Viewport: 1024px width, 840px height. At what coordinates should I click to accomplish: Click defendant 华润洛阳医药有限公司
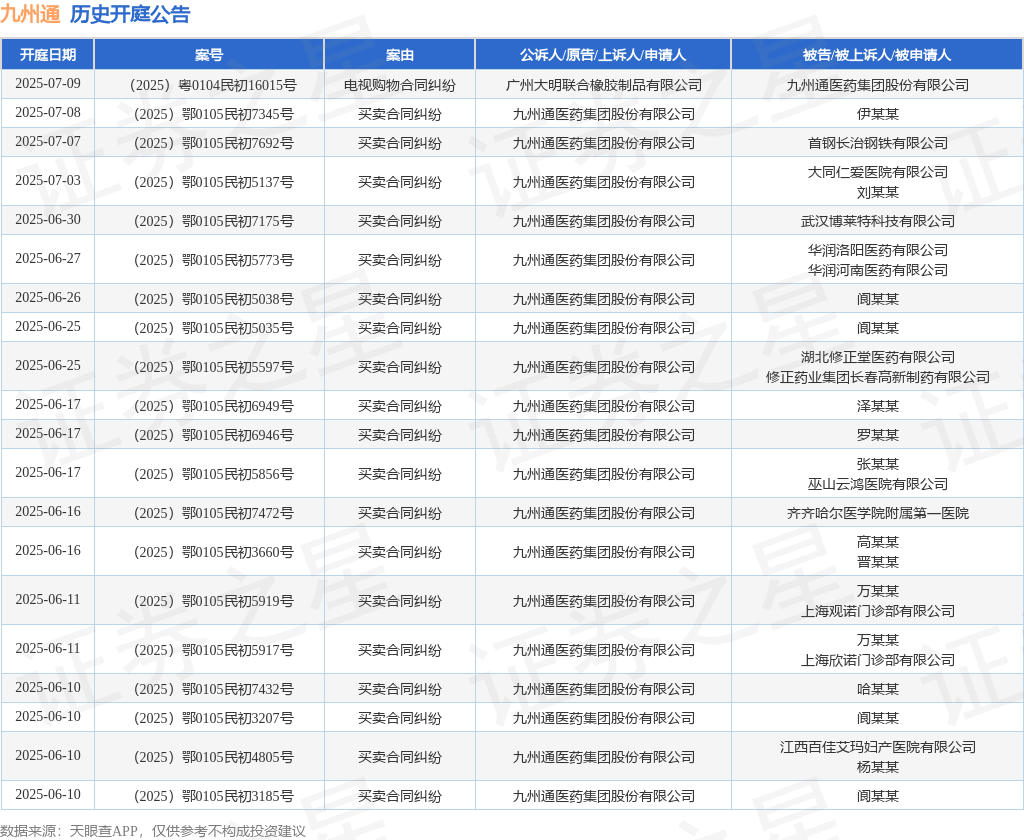pyautogui.click(x=878, y=250)
